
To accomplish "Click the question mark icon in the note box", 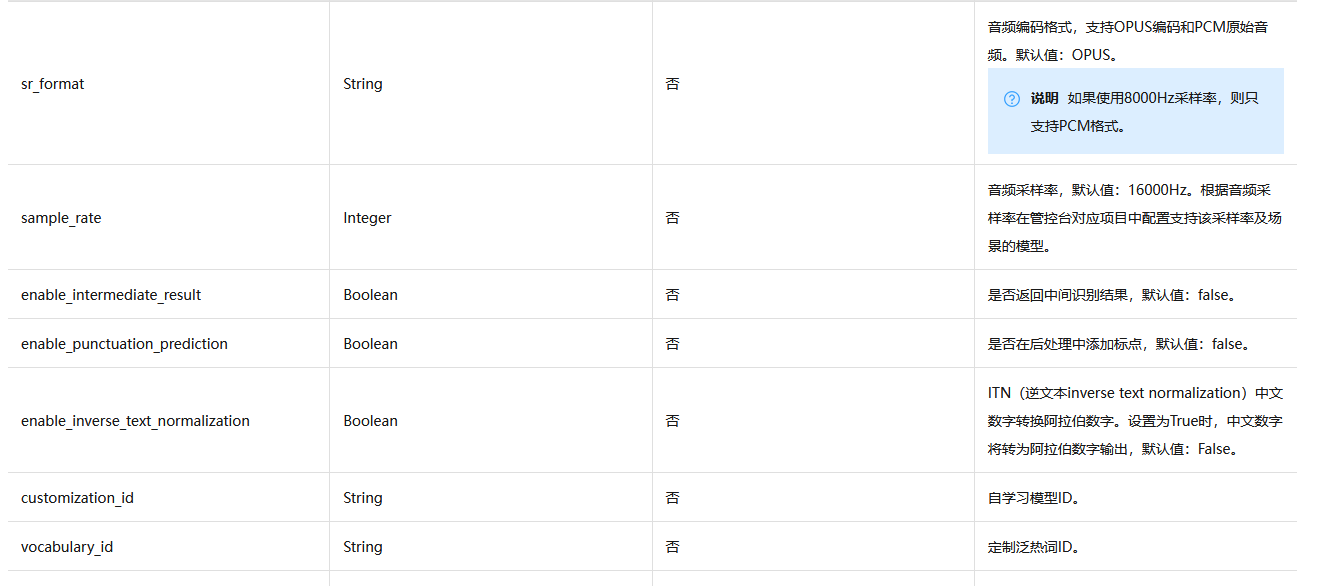I will [1011, 99].
